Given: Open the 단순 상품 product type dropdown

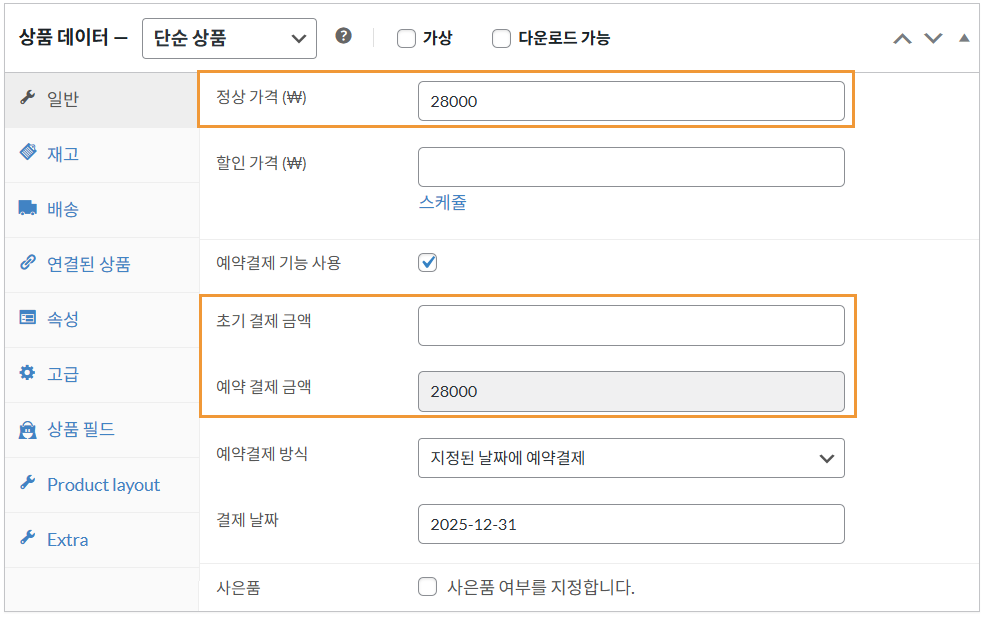Looking at the screenshot, I should [x=229, y=39].
